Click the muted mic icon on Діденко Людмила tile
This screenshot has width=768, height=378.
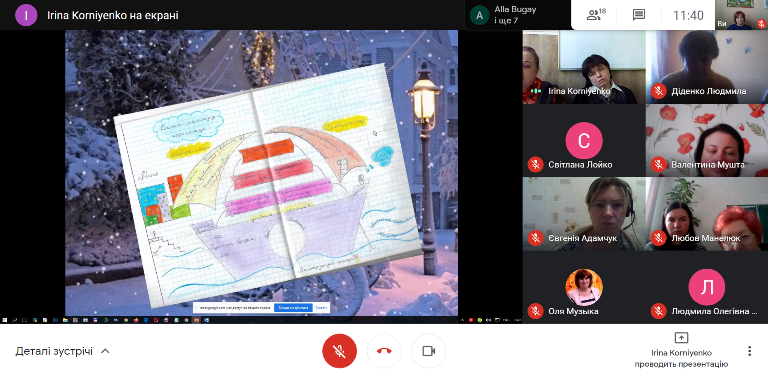click(x=659, y=91)
